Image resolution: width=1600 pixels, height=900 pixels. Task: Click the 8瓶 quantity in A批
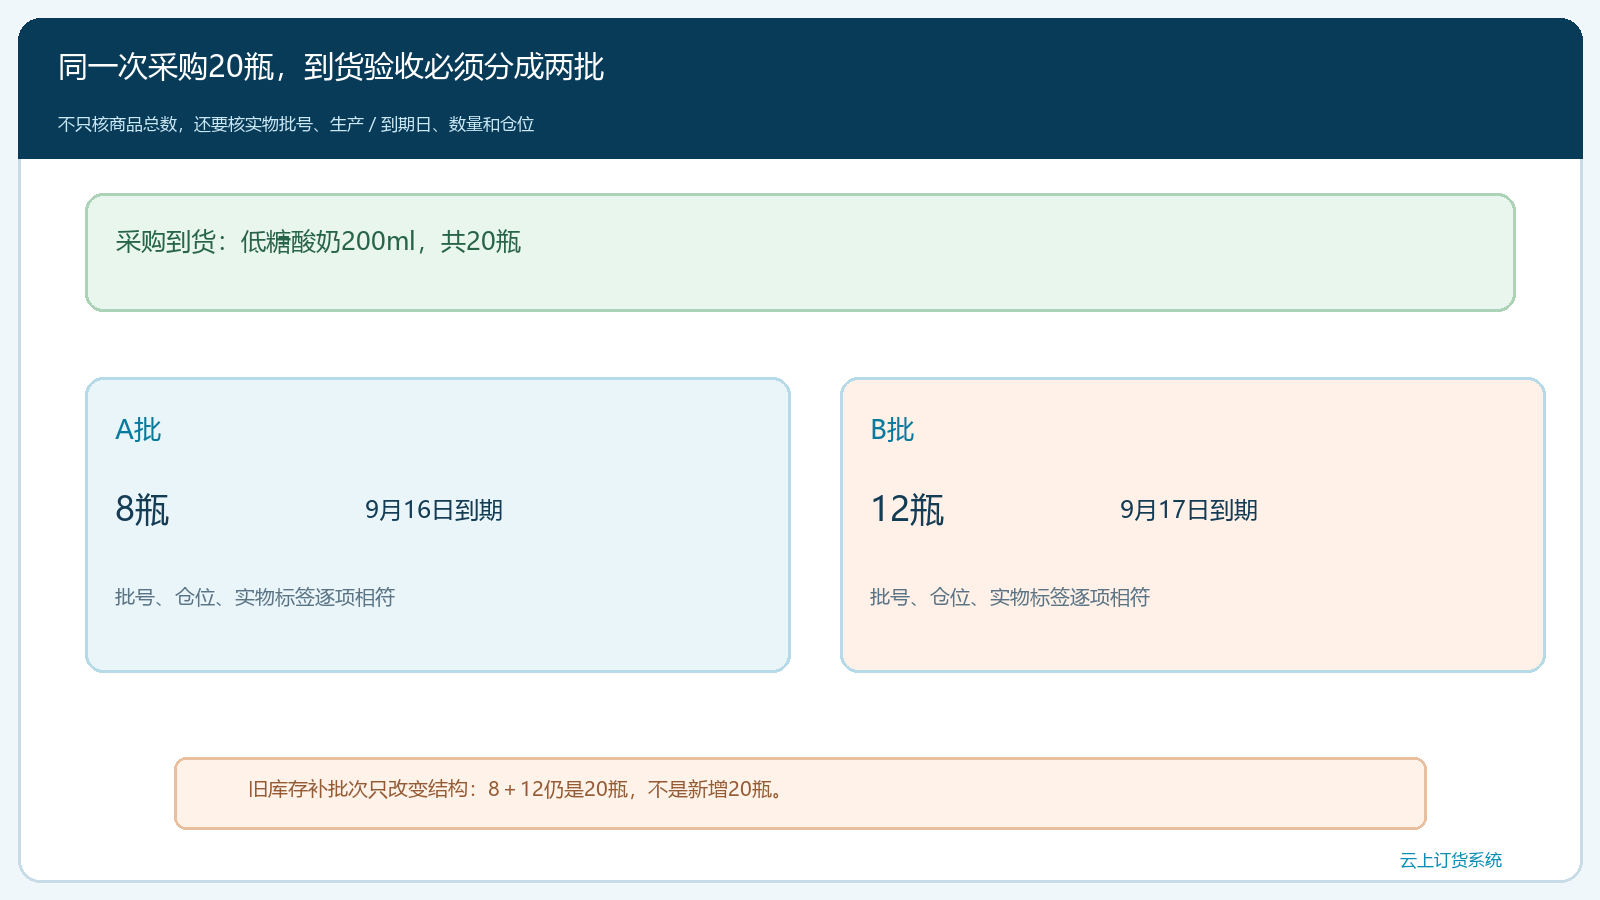point(142,510)
